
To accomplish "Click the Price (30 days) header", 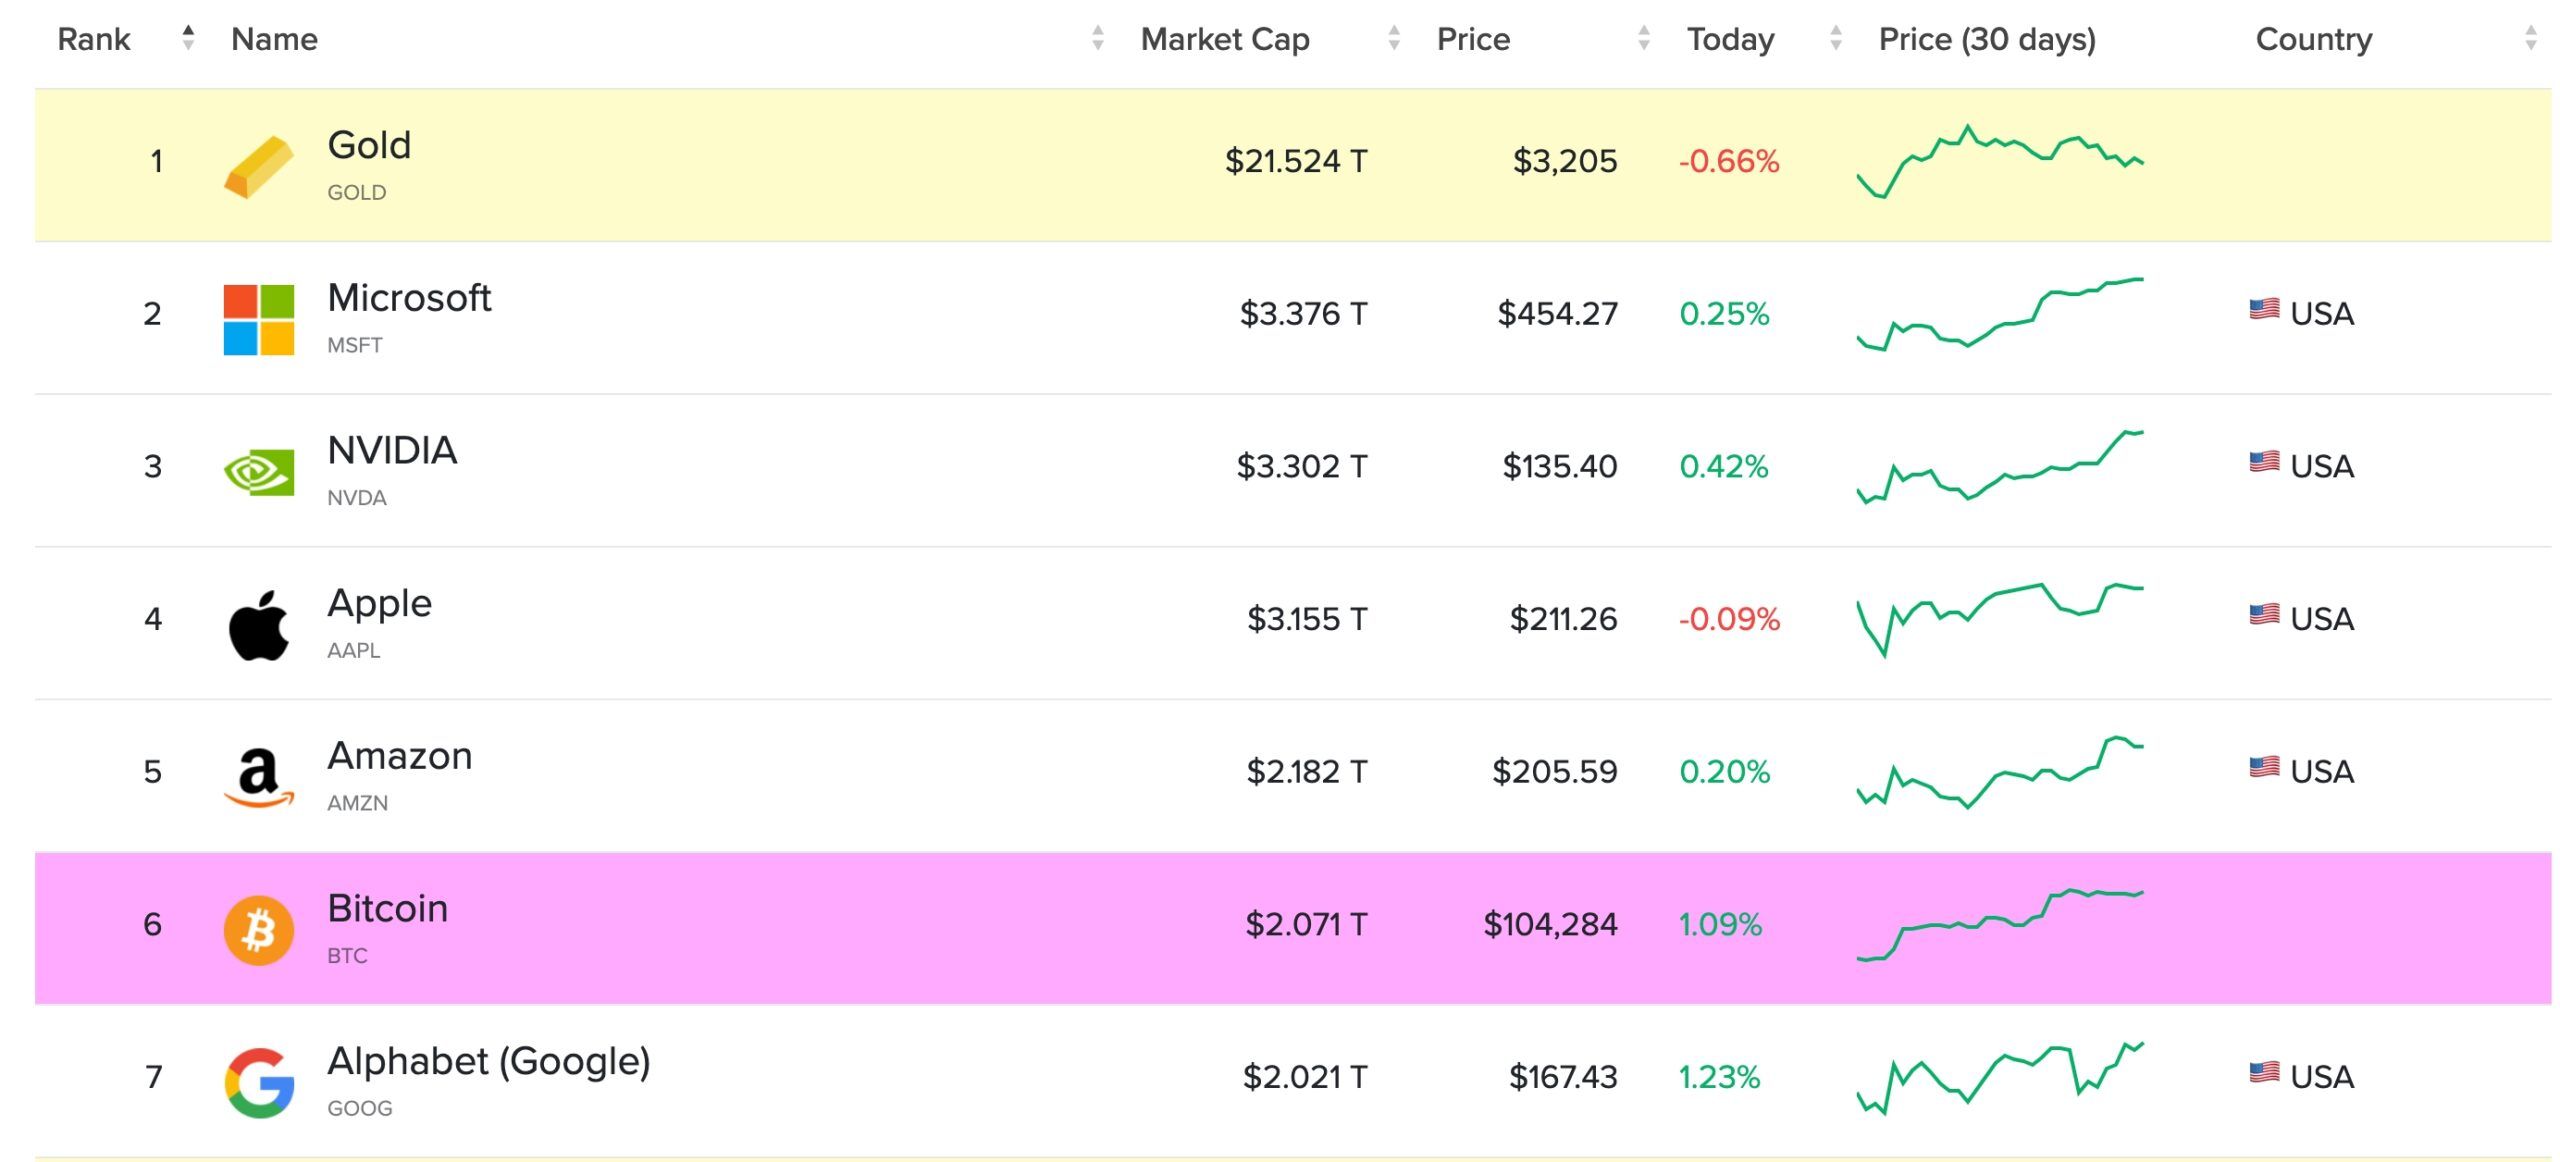I will (x=1986, y=39).
